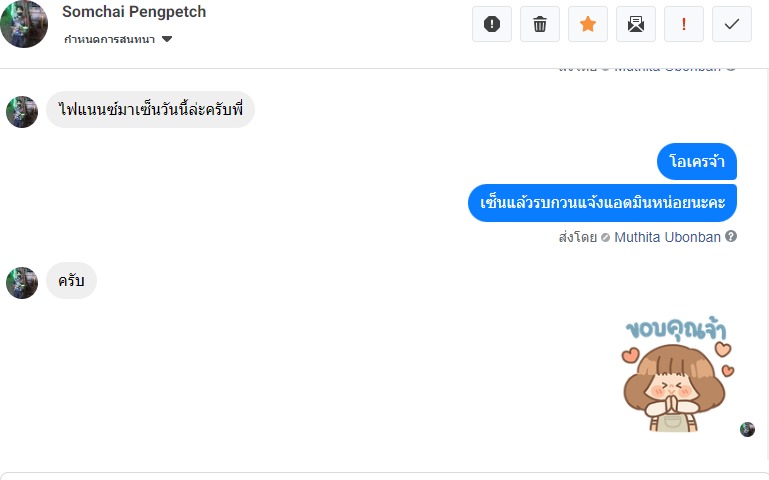Viewport: 769px width, 480px height.
Task: Click the message input box at bottom
Action: pyautogui.click(x=384, y=475)
